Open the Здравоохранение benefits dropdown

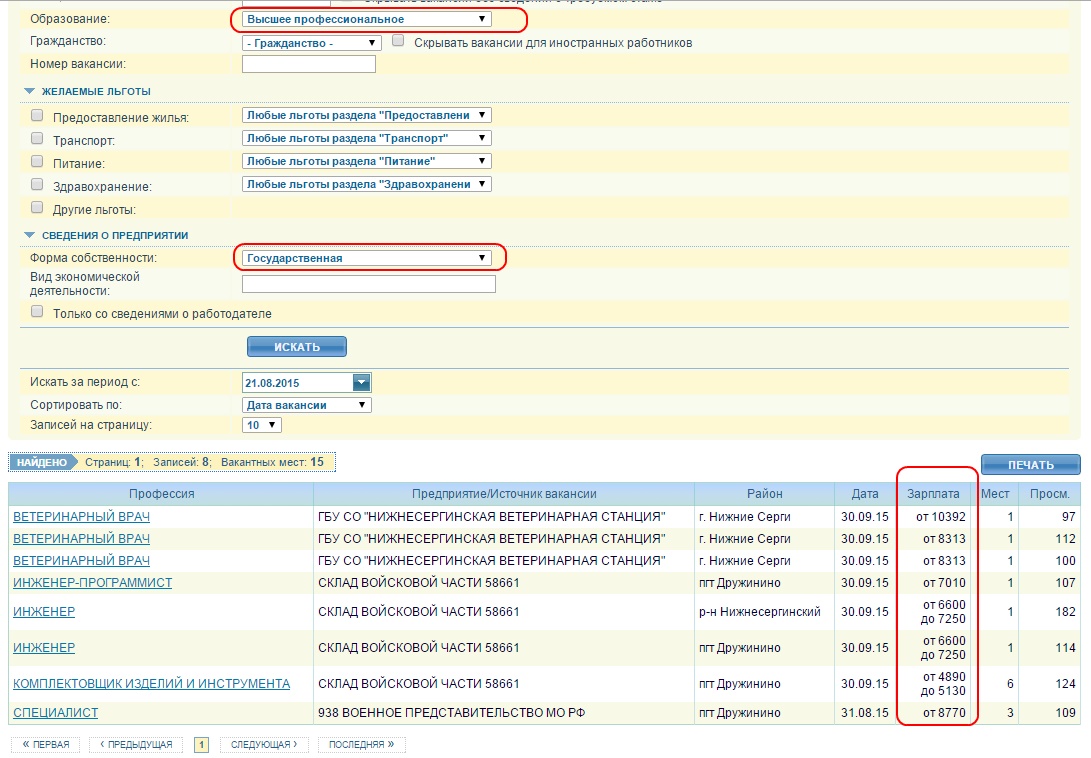tap(367, 184)
